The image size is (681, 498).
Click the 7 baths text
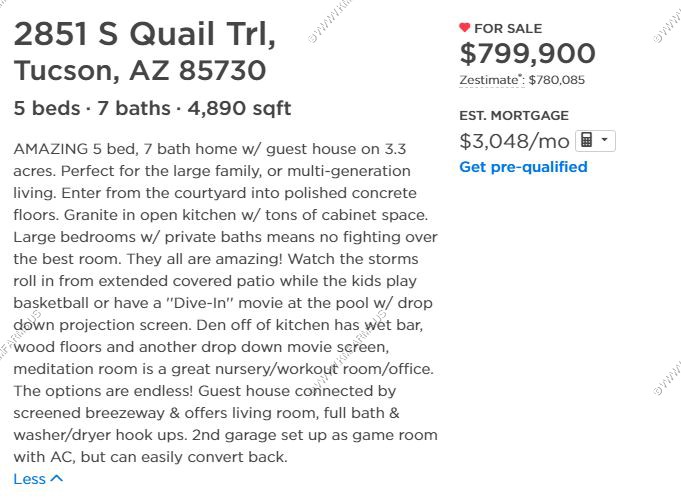(134, 108)
